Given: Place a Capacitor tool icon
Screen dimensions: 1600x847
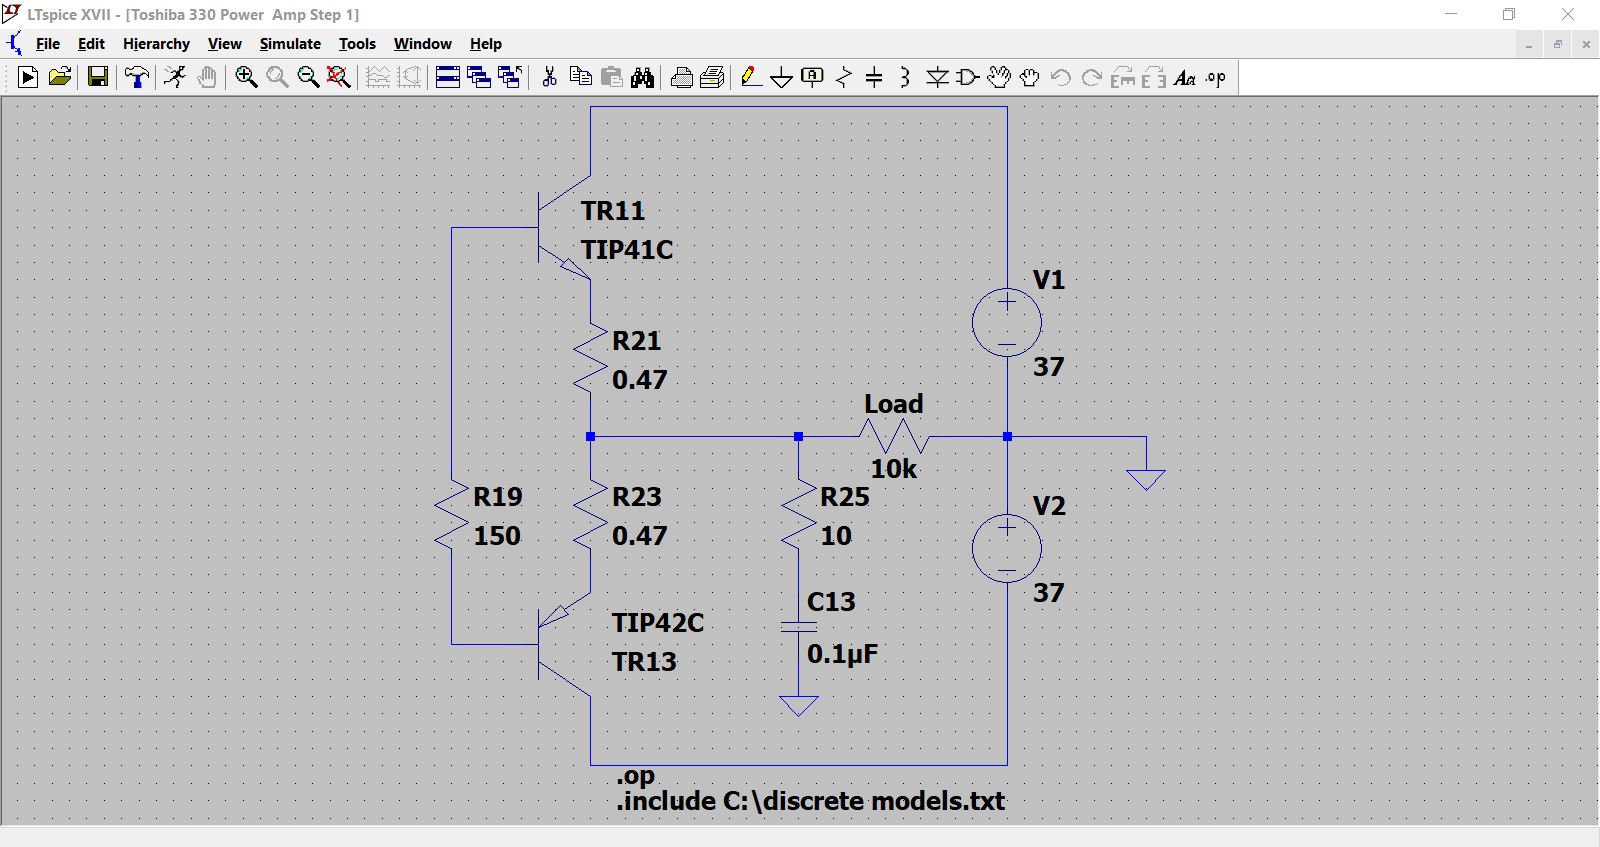Looking at the screenshot, I should point(874,77).
